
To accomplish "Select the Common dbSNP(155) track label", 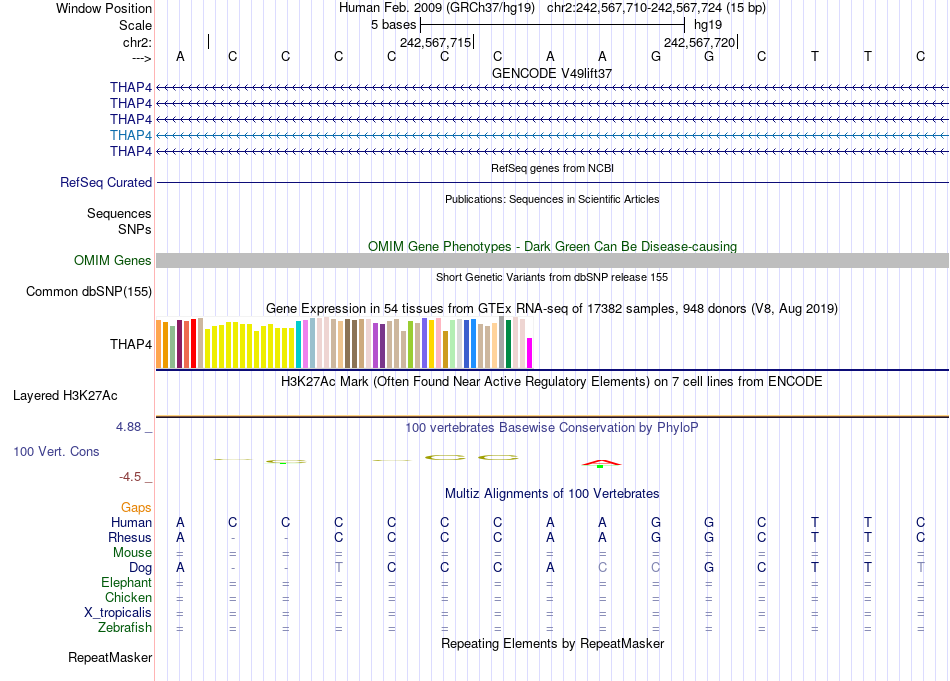I will 89,291.
